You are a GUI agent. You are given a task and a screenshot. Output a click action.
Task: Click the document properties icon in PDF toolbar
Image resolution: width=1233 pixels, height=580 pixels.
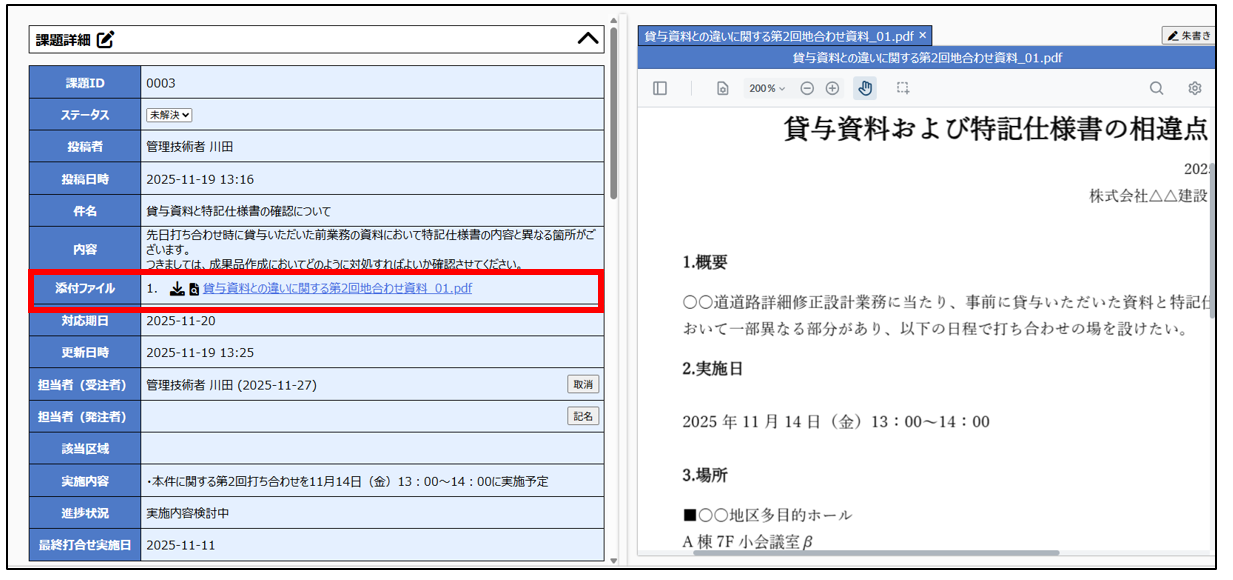point(722,88)
